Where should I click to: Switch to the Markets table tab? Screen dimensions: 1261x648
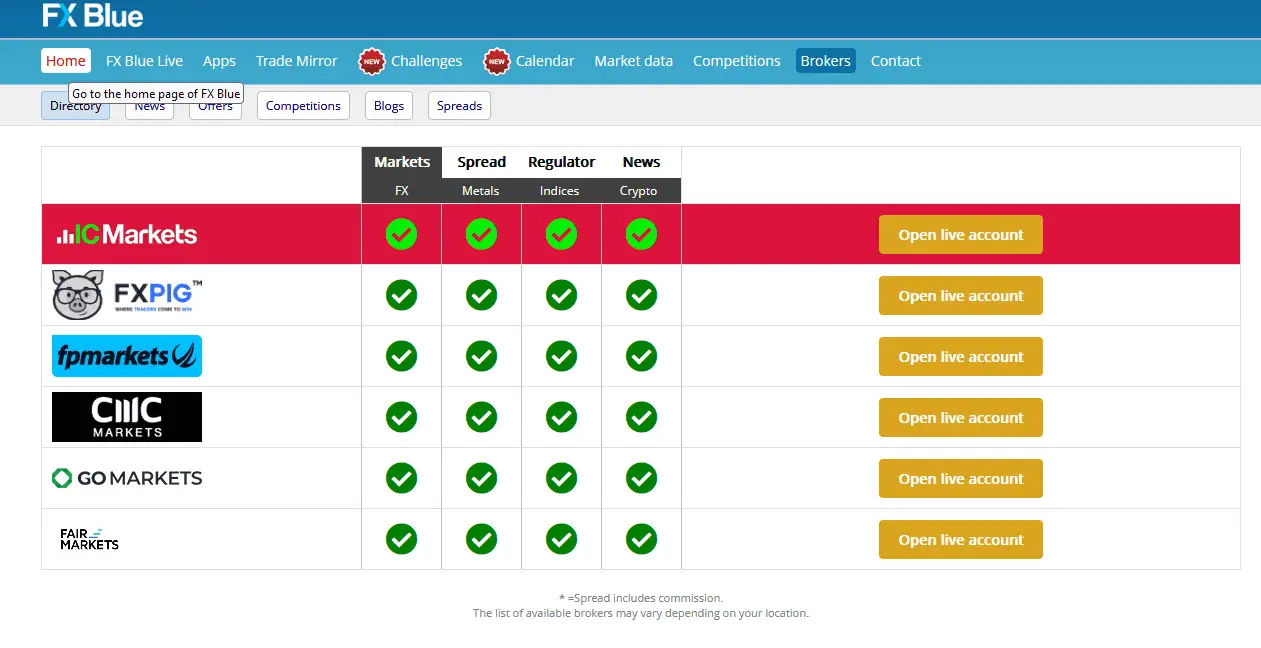402,162
